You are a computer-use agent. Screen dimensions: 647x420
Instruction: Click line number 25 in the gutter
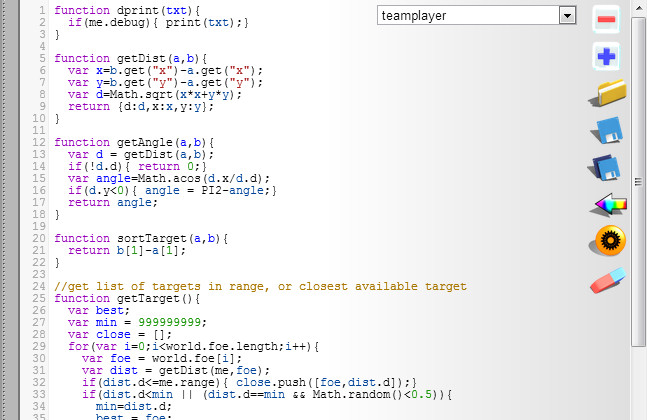39,298
